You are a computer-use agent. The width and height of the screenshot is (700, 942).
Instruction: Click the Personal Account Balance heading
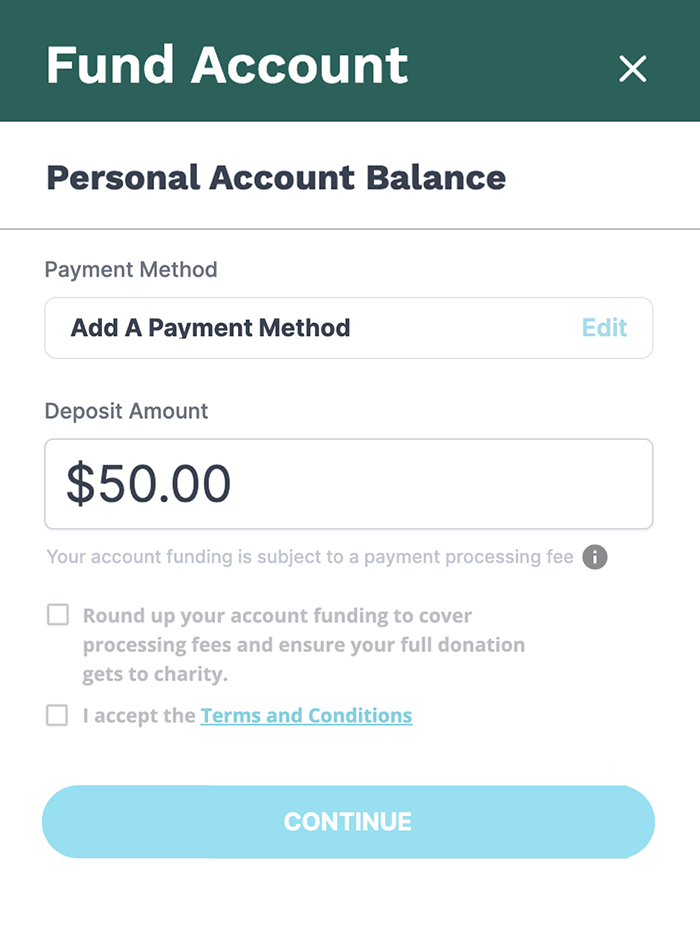tap(276, 178)
